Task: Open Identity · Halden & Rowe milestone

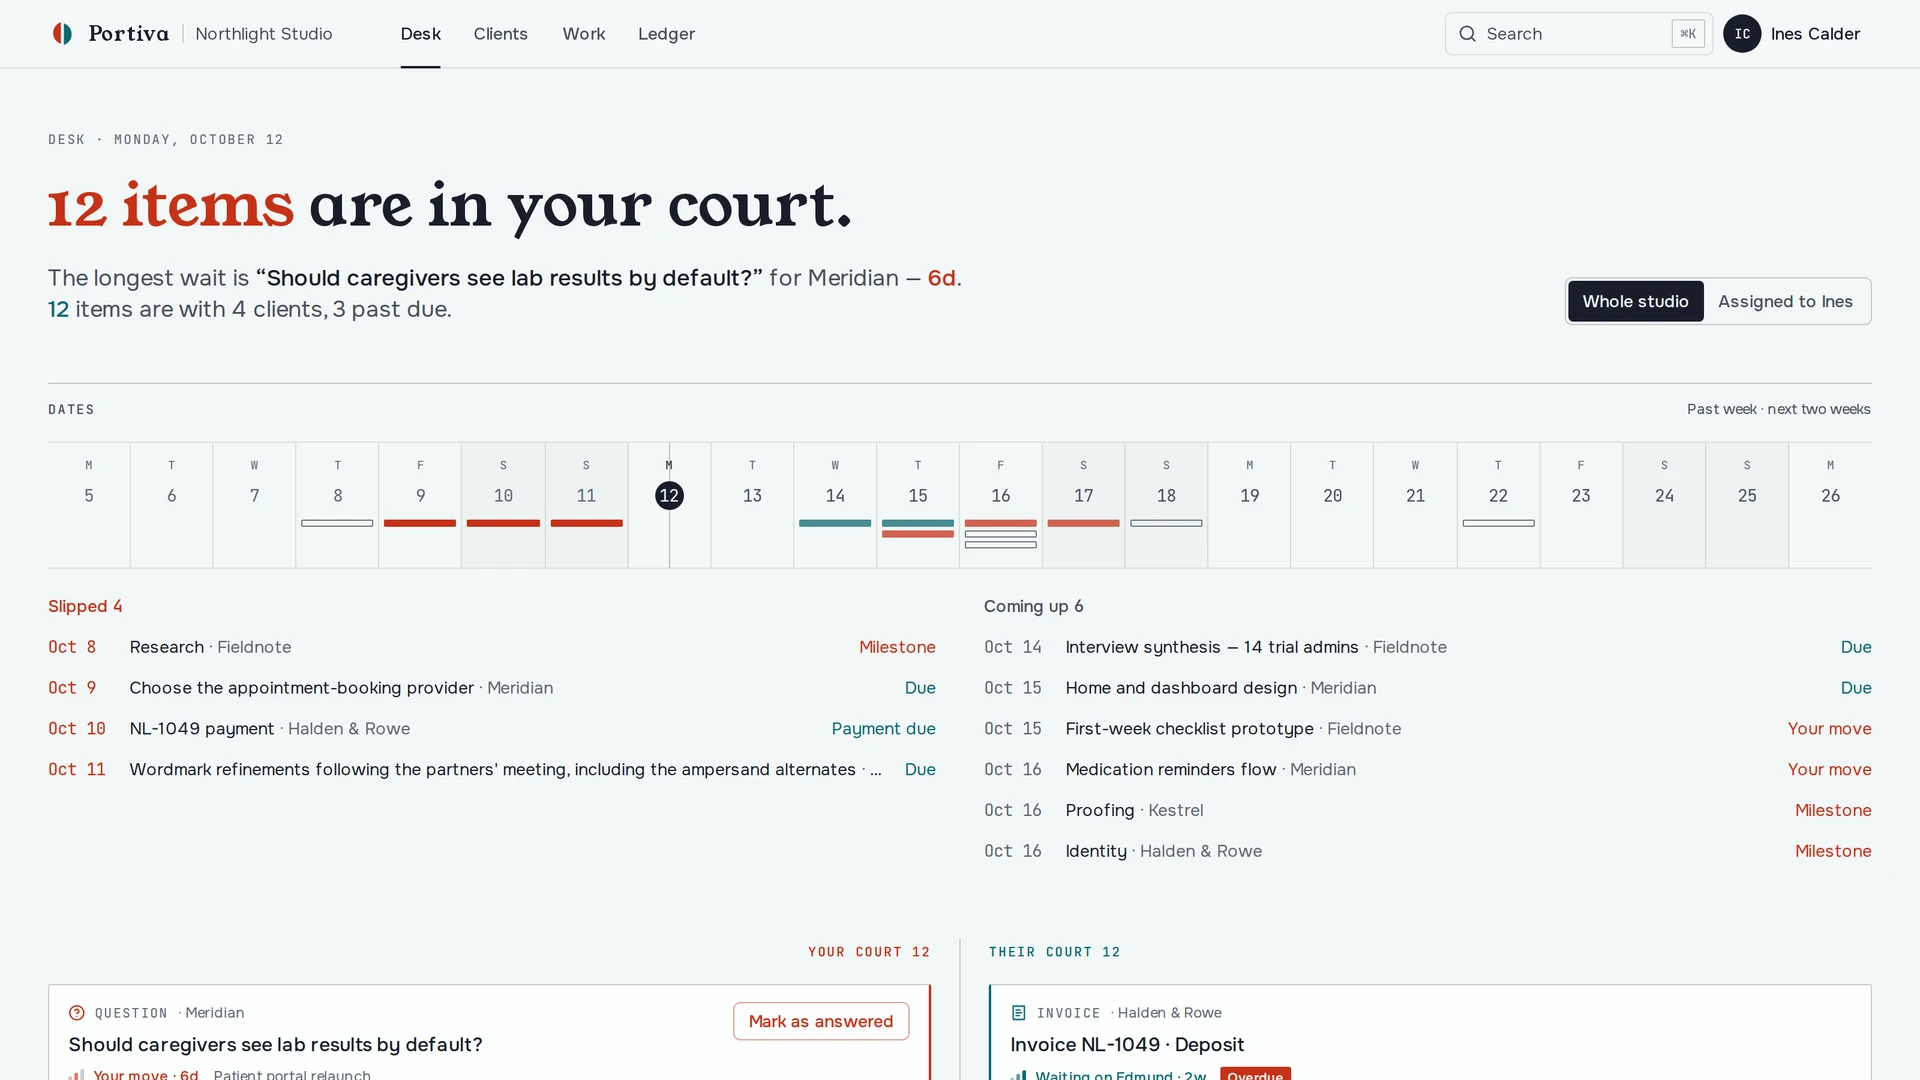Action: 1428,851
